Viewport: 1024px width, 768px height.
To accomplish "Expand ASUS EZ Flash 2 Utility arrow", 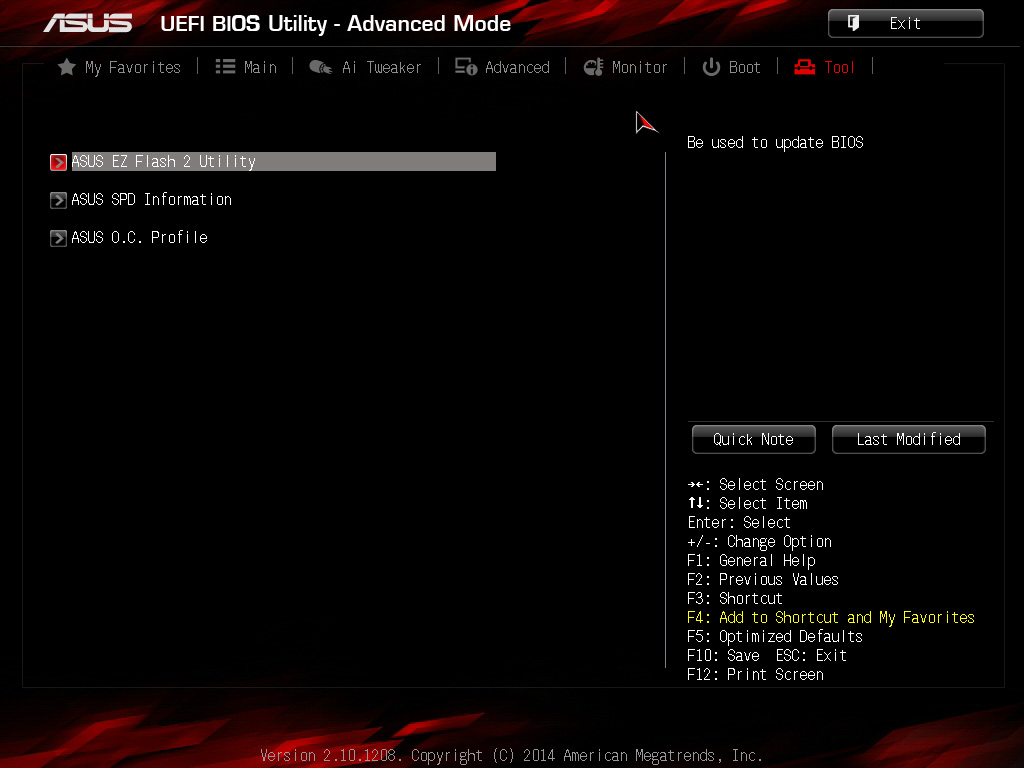I will 58,162.
